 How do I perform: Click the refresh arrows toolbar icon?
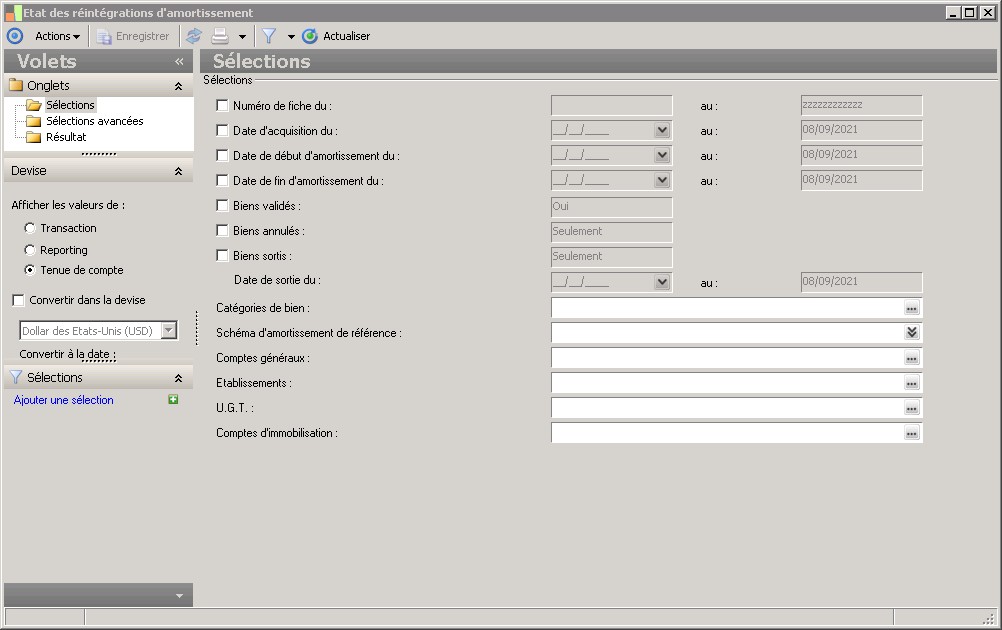194,36
